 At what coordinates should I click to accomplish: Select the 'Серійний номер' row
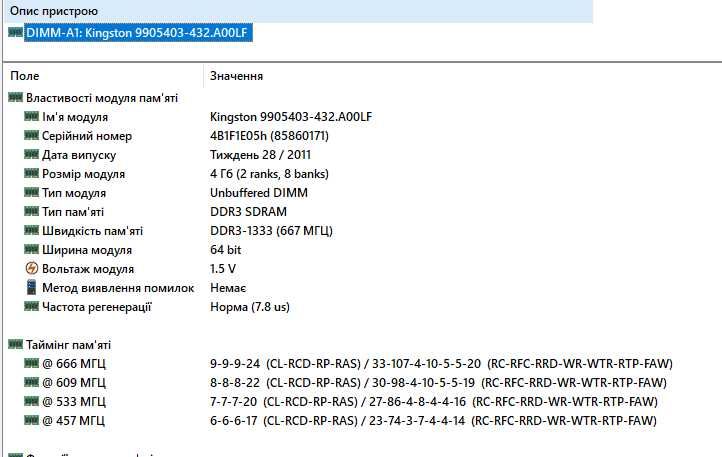(x=87, y=136)
